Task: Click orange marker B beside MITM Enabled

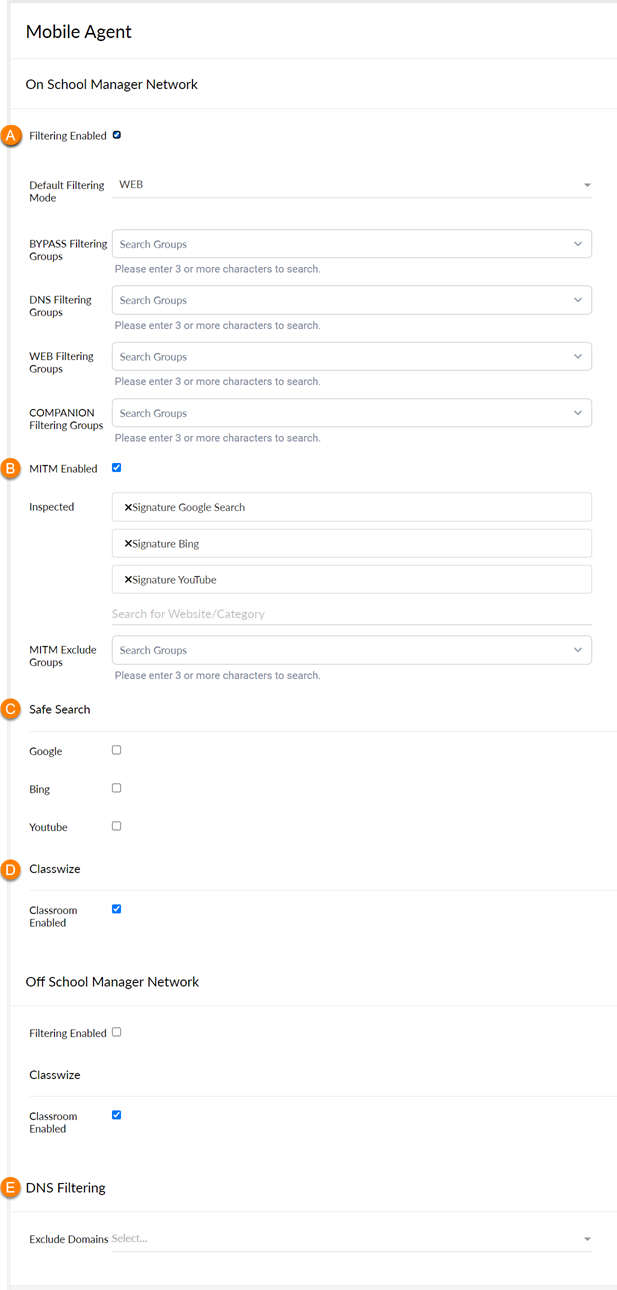Action: (12, 468)
